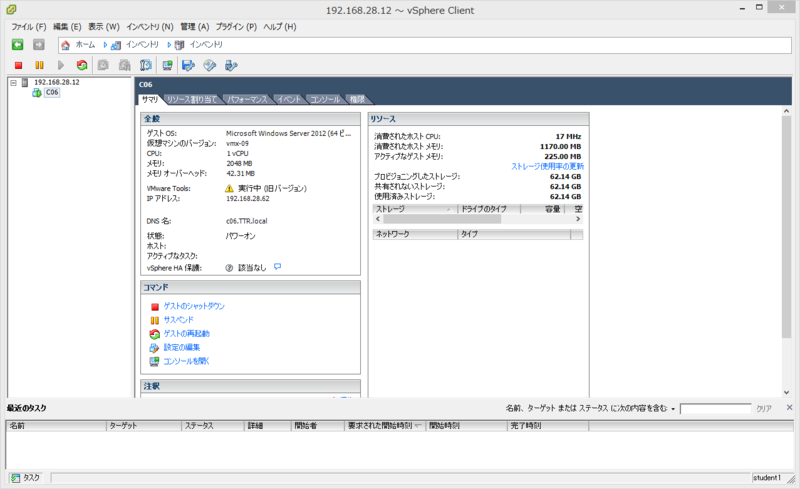Open the task filter criteria dropdown arrow
The height and width of the screenshot is (489, 800).
[x=673, y=409]
